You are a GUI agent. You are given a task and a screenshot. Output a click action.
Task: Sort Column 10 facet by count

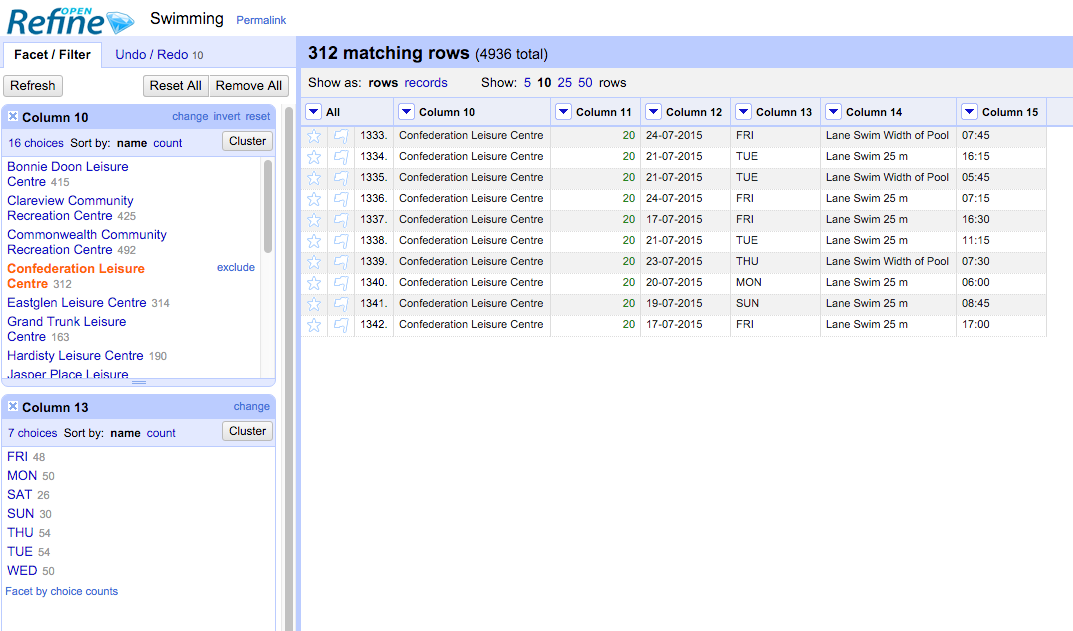(167, 143)
